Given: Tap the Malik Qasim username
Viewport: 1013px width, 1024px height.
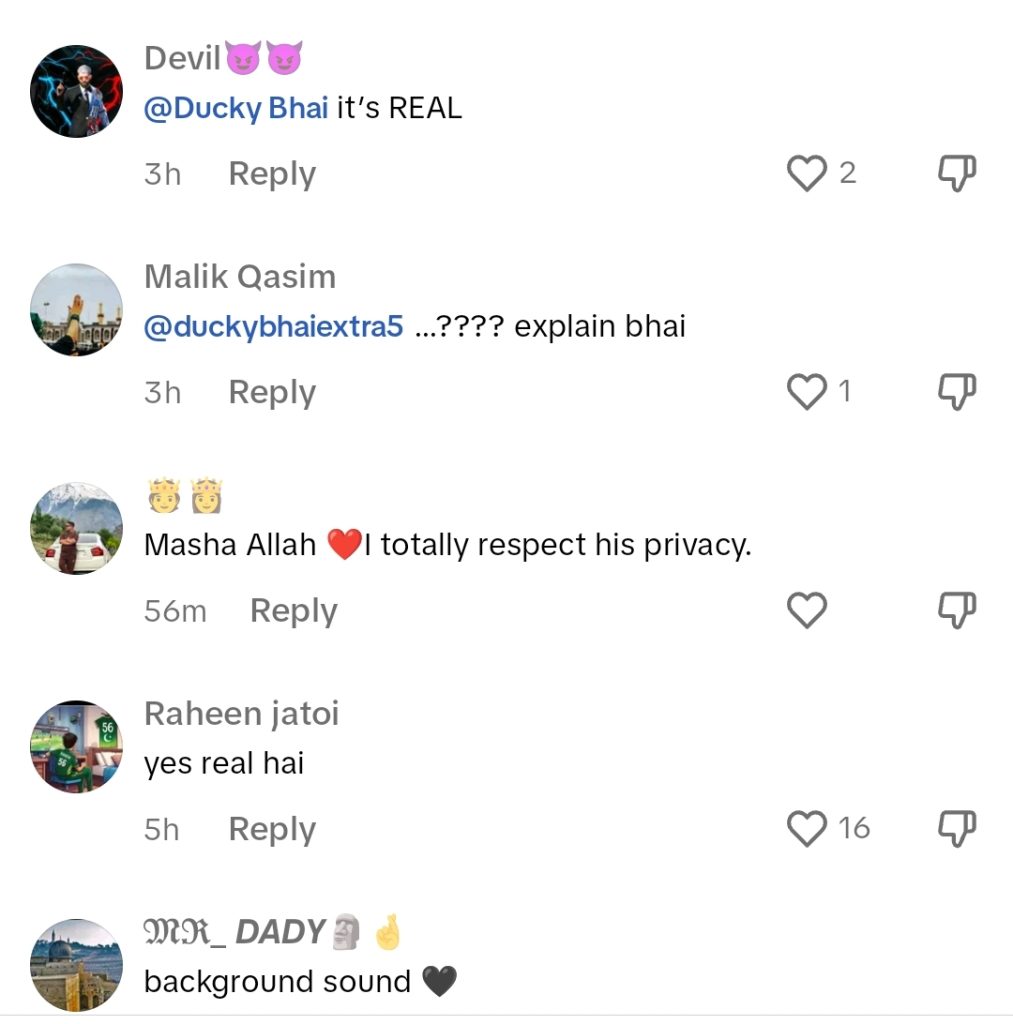Looking at the screenshot, I should (240, 277).
